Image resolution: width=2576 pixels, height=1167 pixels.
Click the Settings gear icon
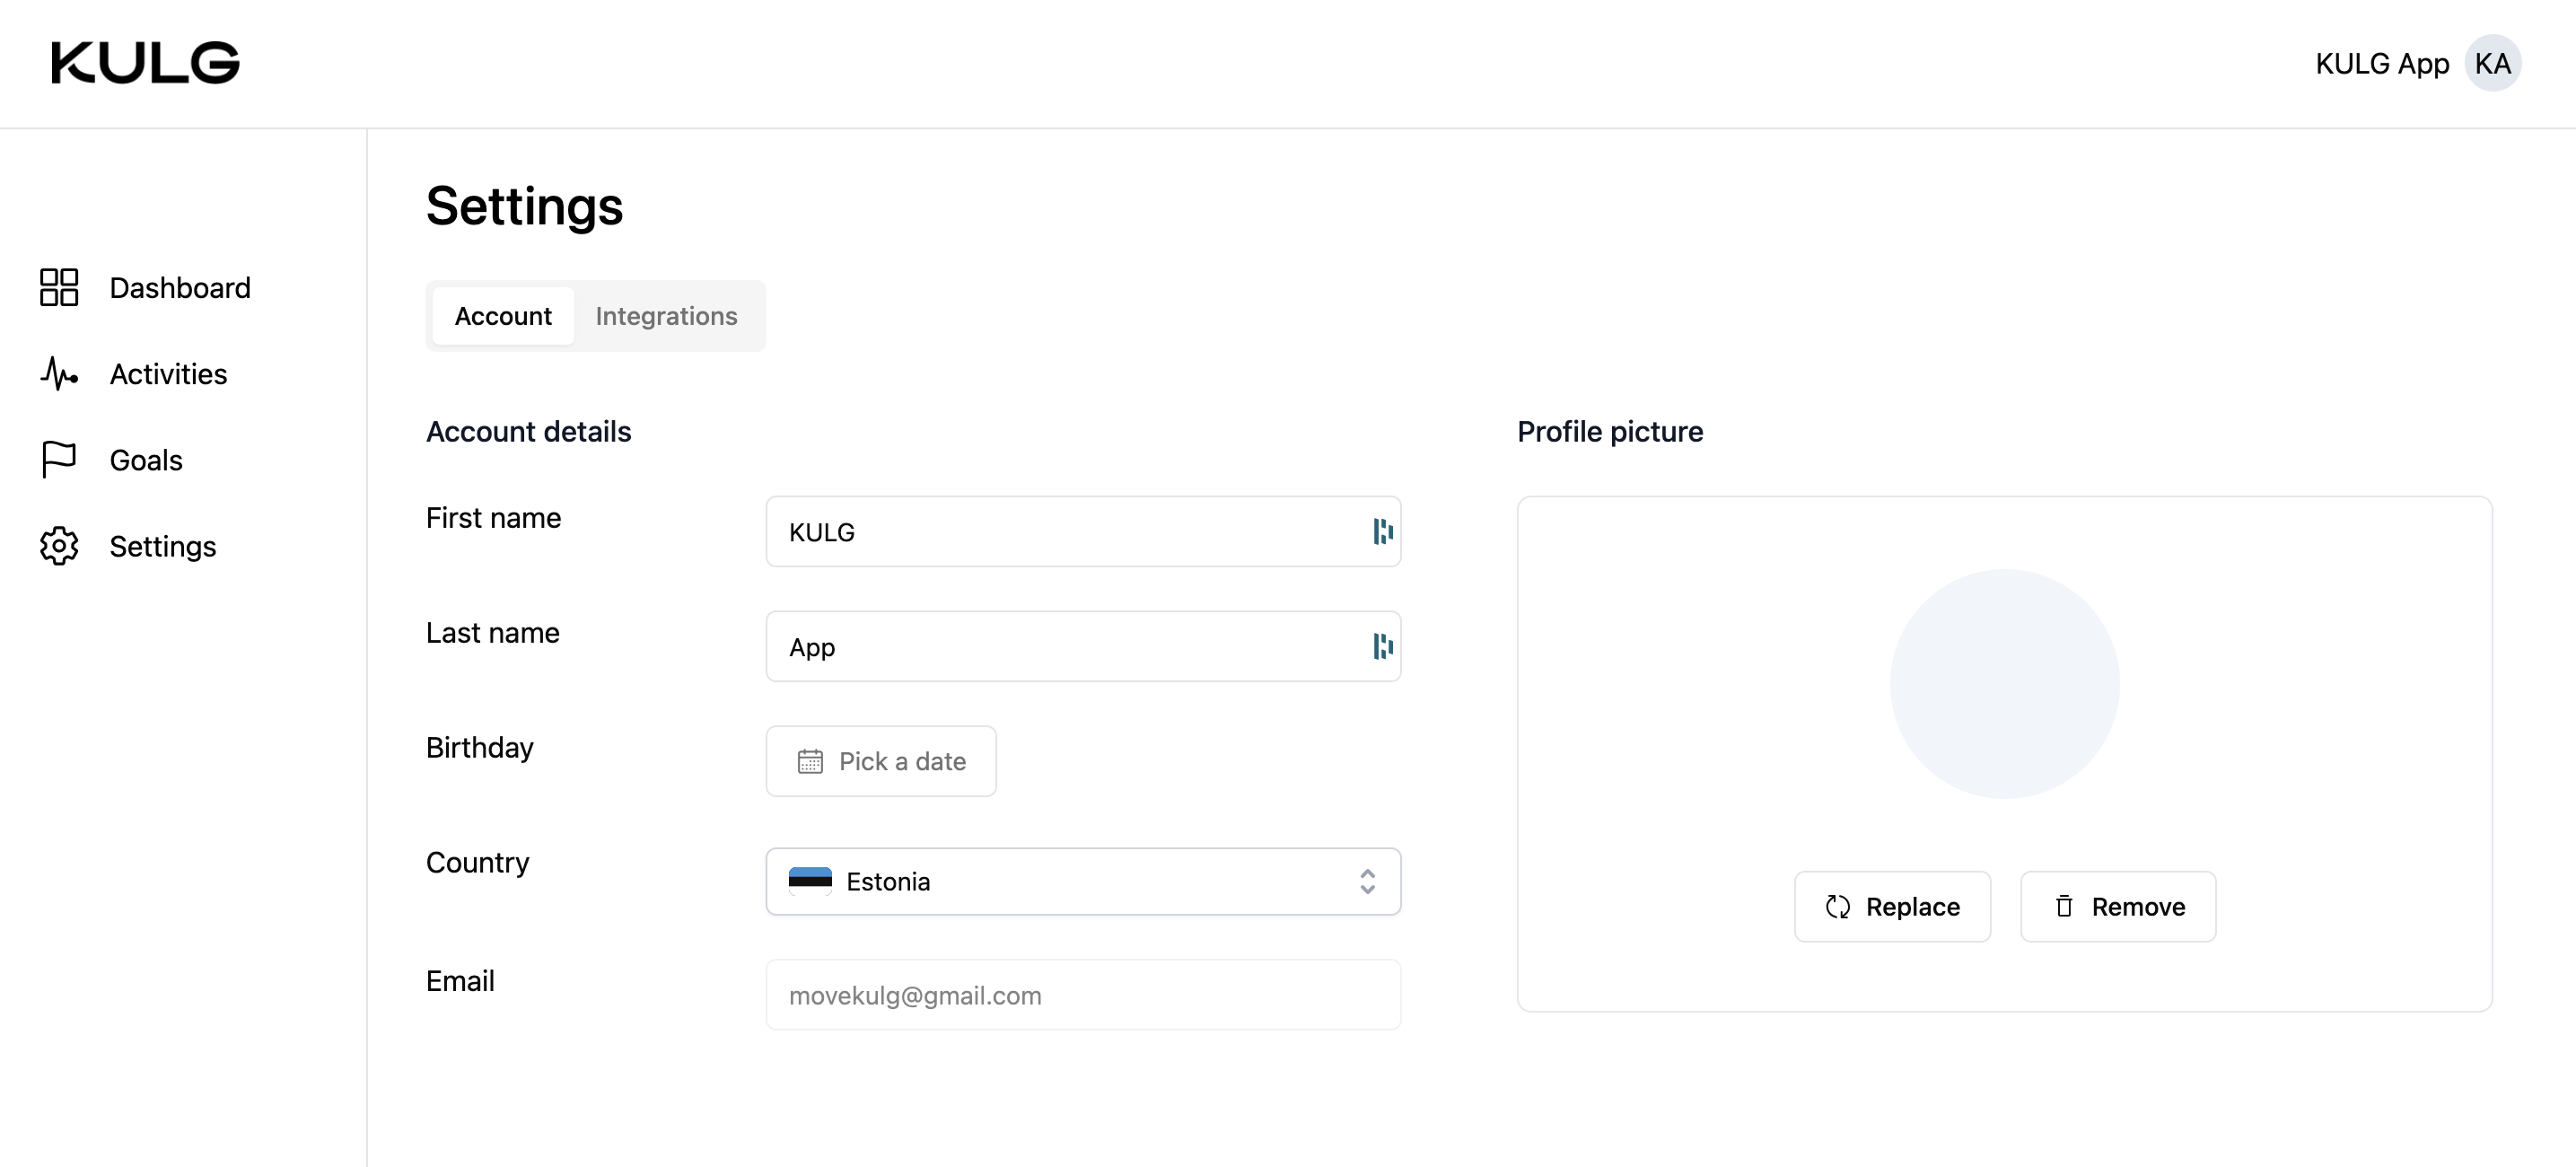[x=59, y=546]
